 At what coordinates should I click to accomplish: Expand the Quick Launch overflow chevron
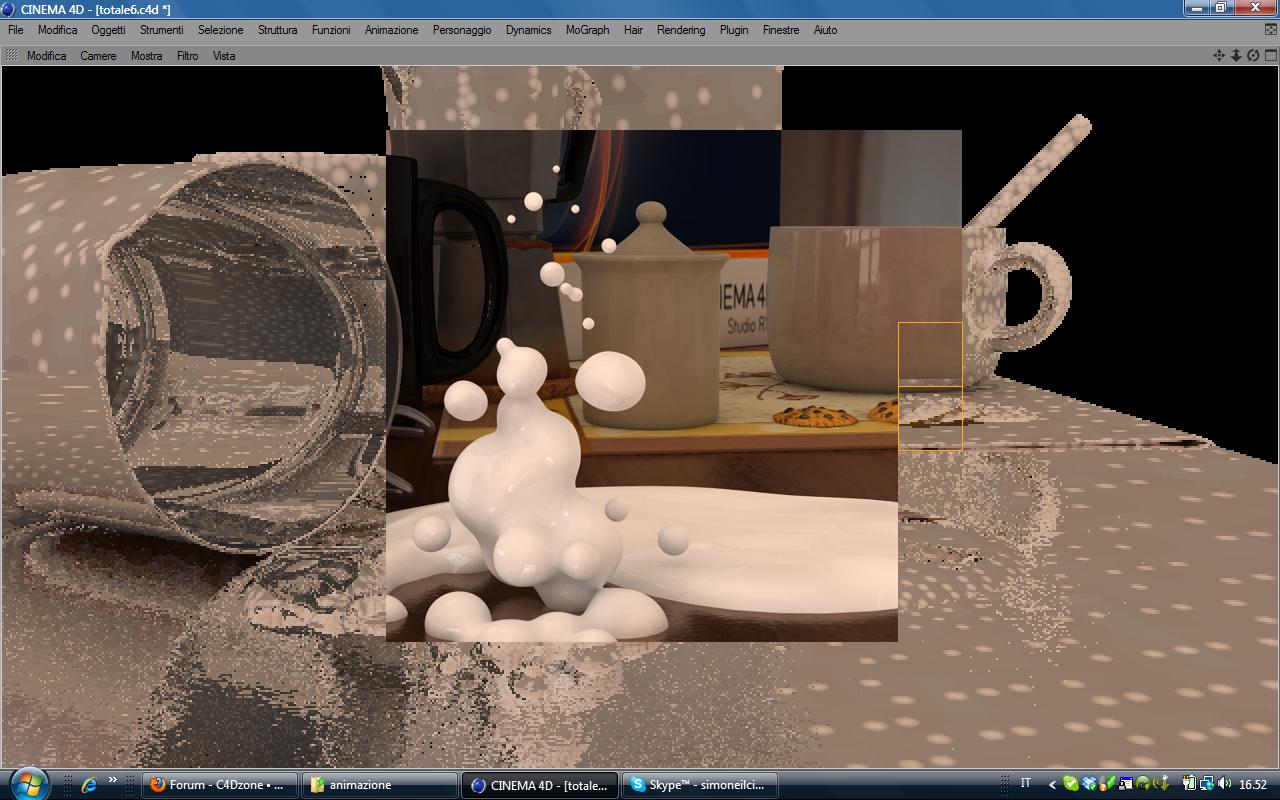(113, 781)
